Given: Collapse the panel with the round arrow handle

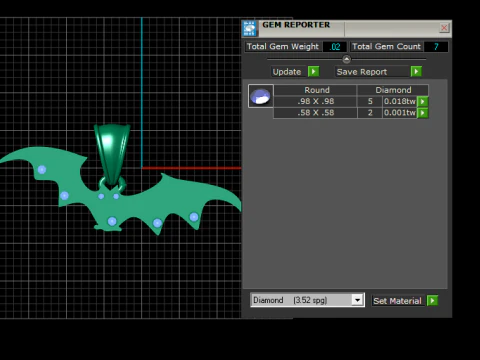Looking at the screenshot, I should (347, 59).
